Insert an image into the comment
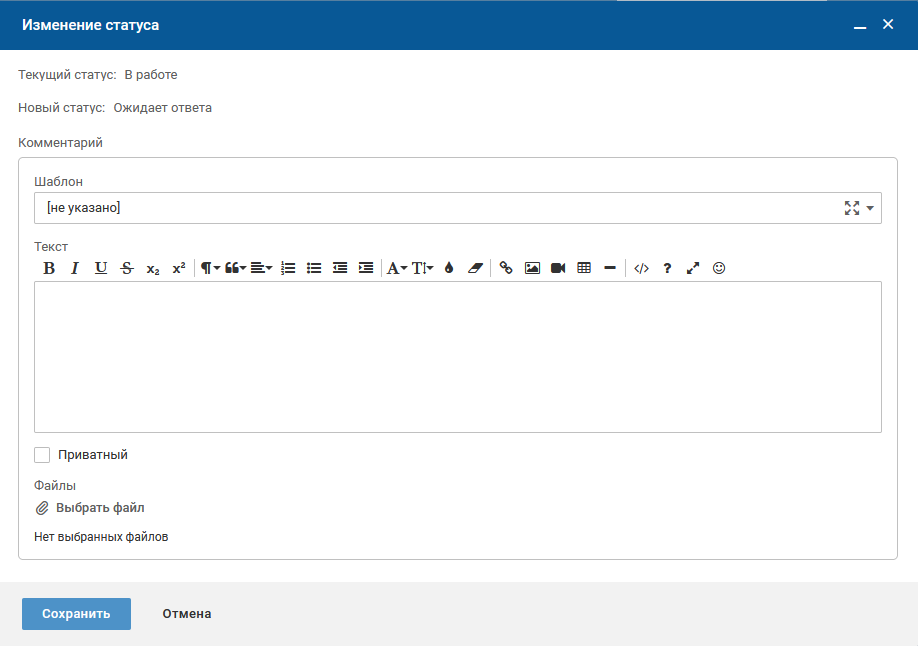Image resolution: width=918 pixels, height=646 pixels. pos(532,268)
